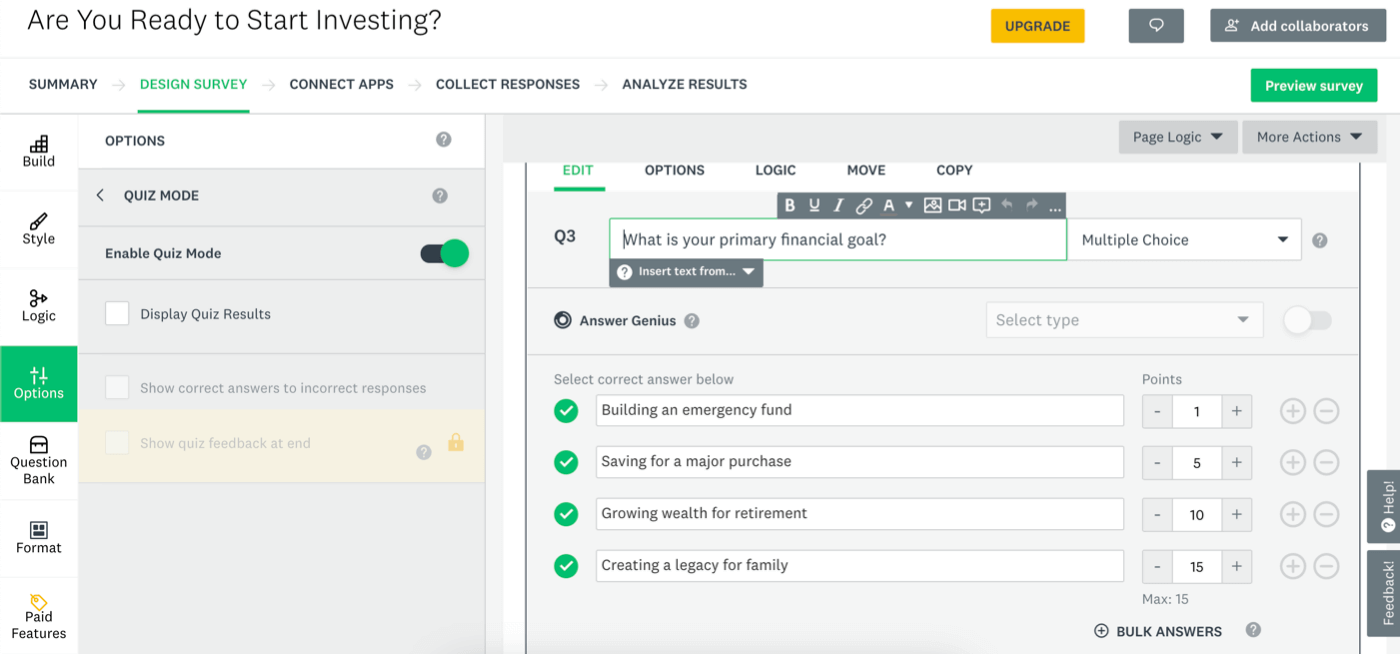Viewport: 1400px width, 654px height.
Task: Insert an image into the question
Action: click(933, 205)
